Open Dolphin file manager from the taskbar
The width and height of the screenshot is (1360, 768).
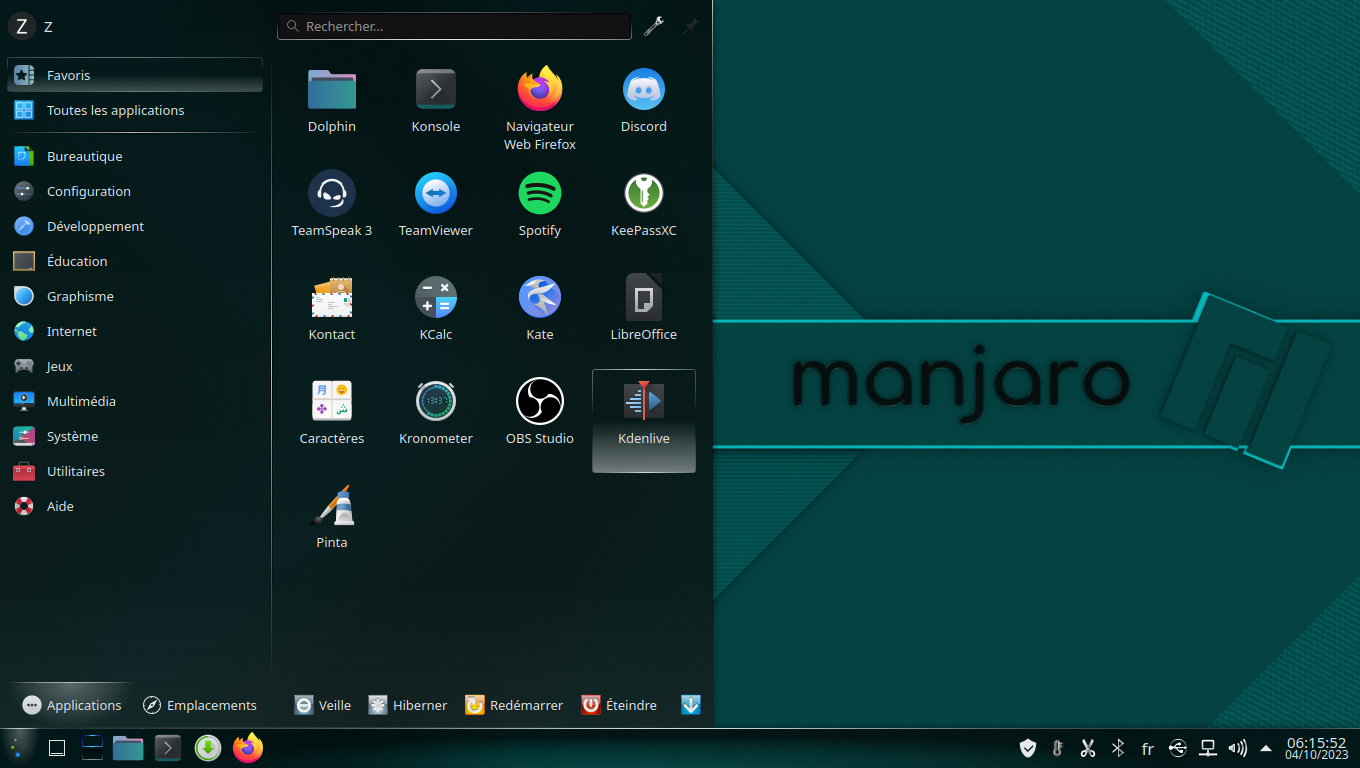click(x=128, y=747)
